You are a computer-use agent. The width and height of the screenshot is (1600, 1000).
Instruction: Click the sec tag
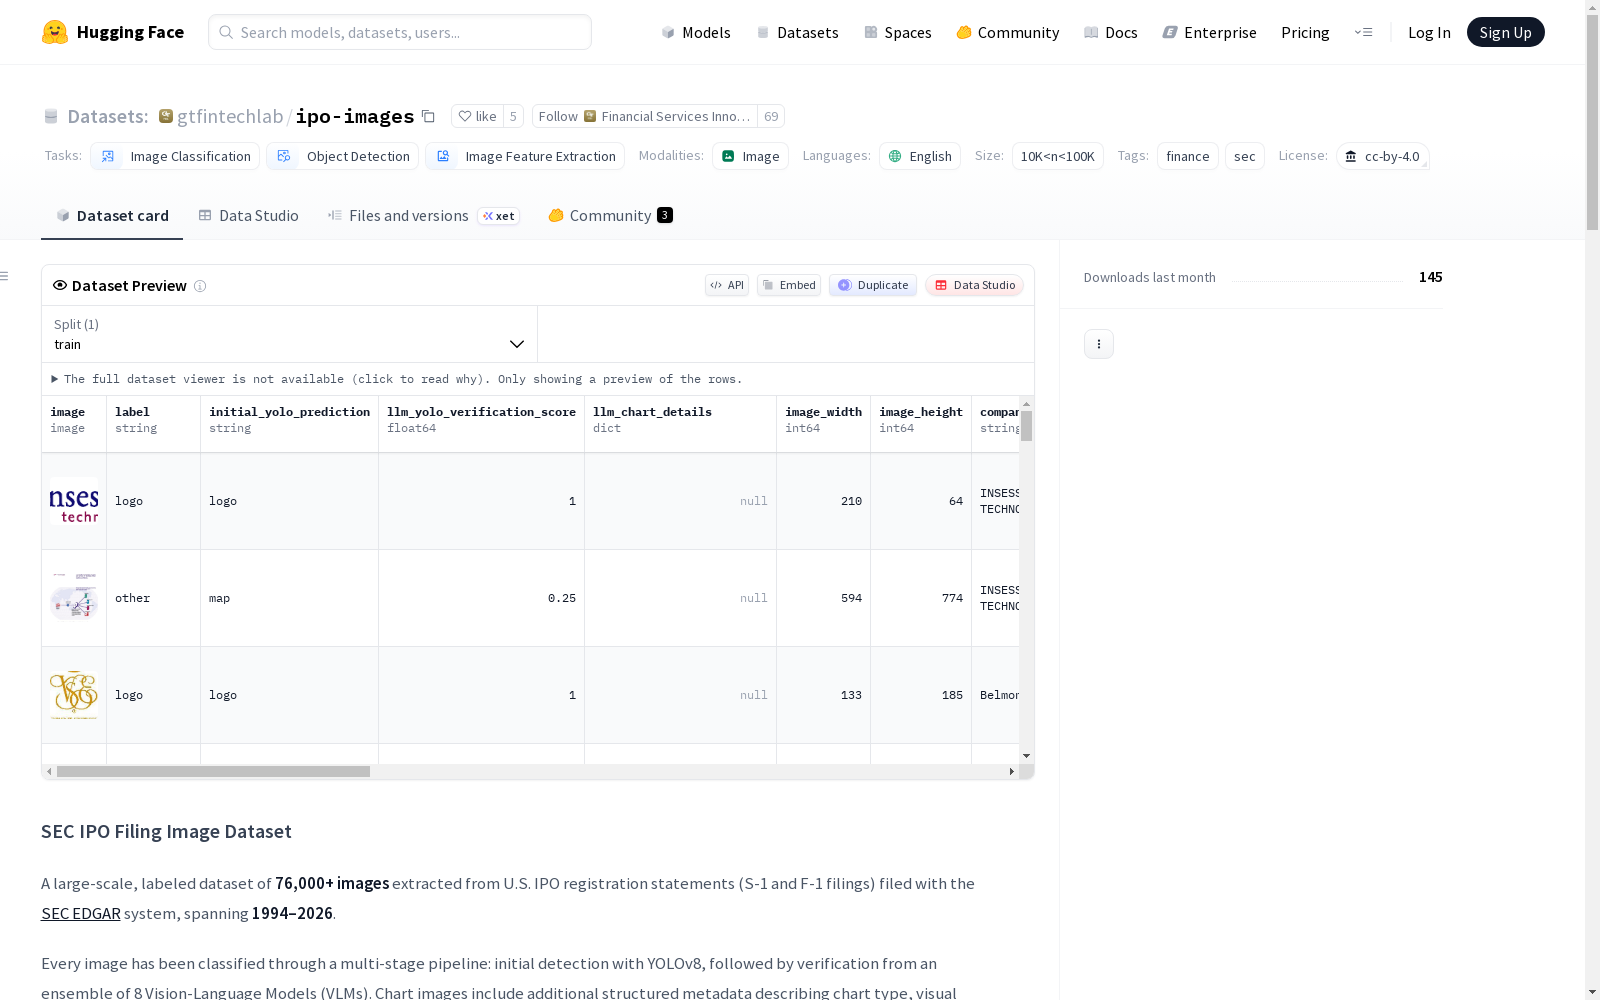pos(1245,156)
